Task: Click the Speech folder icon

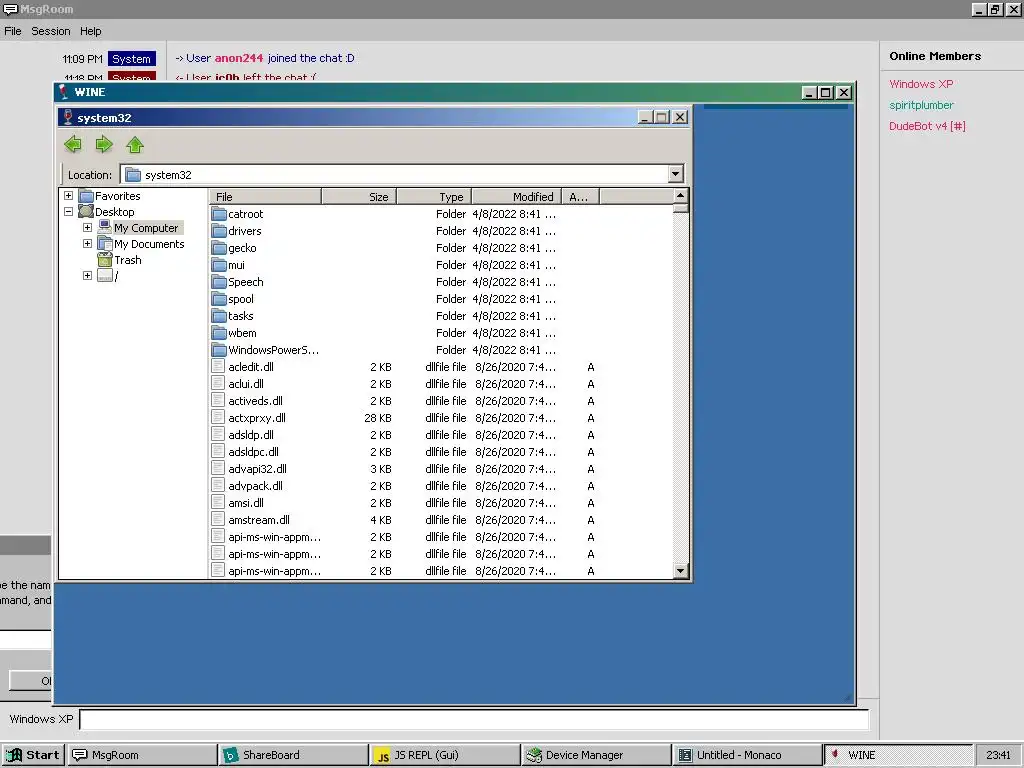Action: (x=219, y=281)
